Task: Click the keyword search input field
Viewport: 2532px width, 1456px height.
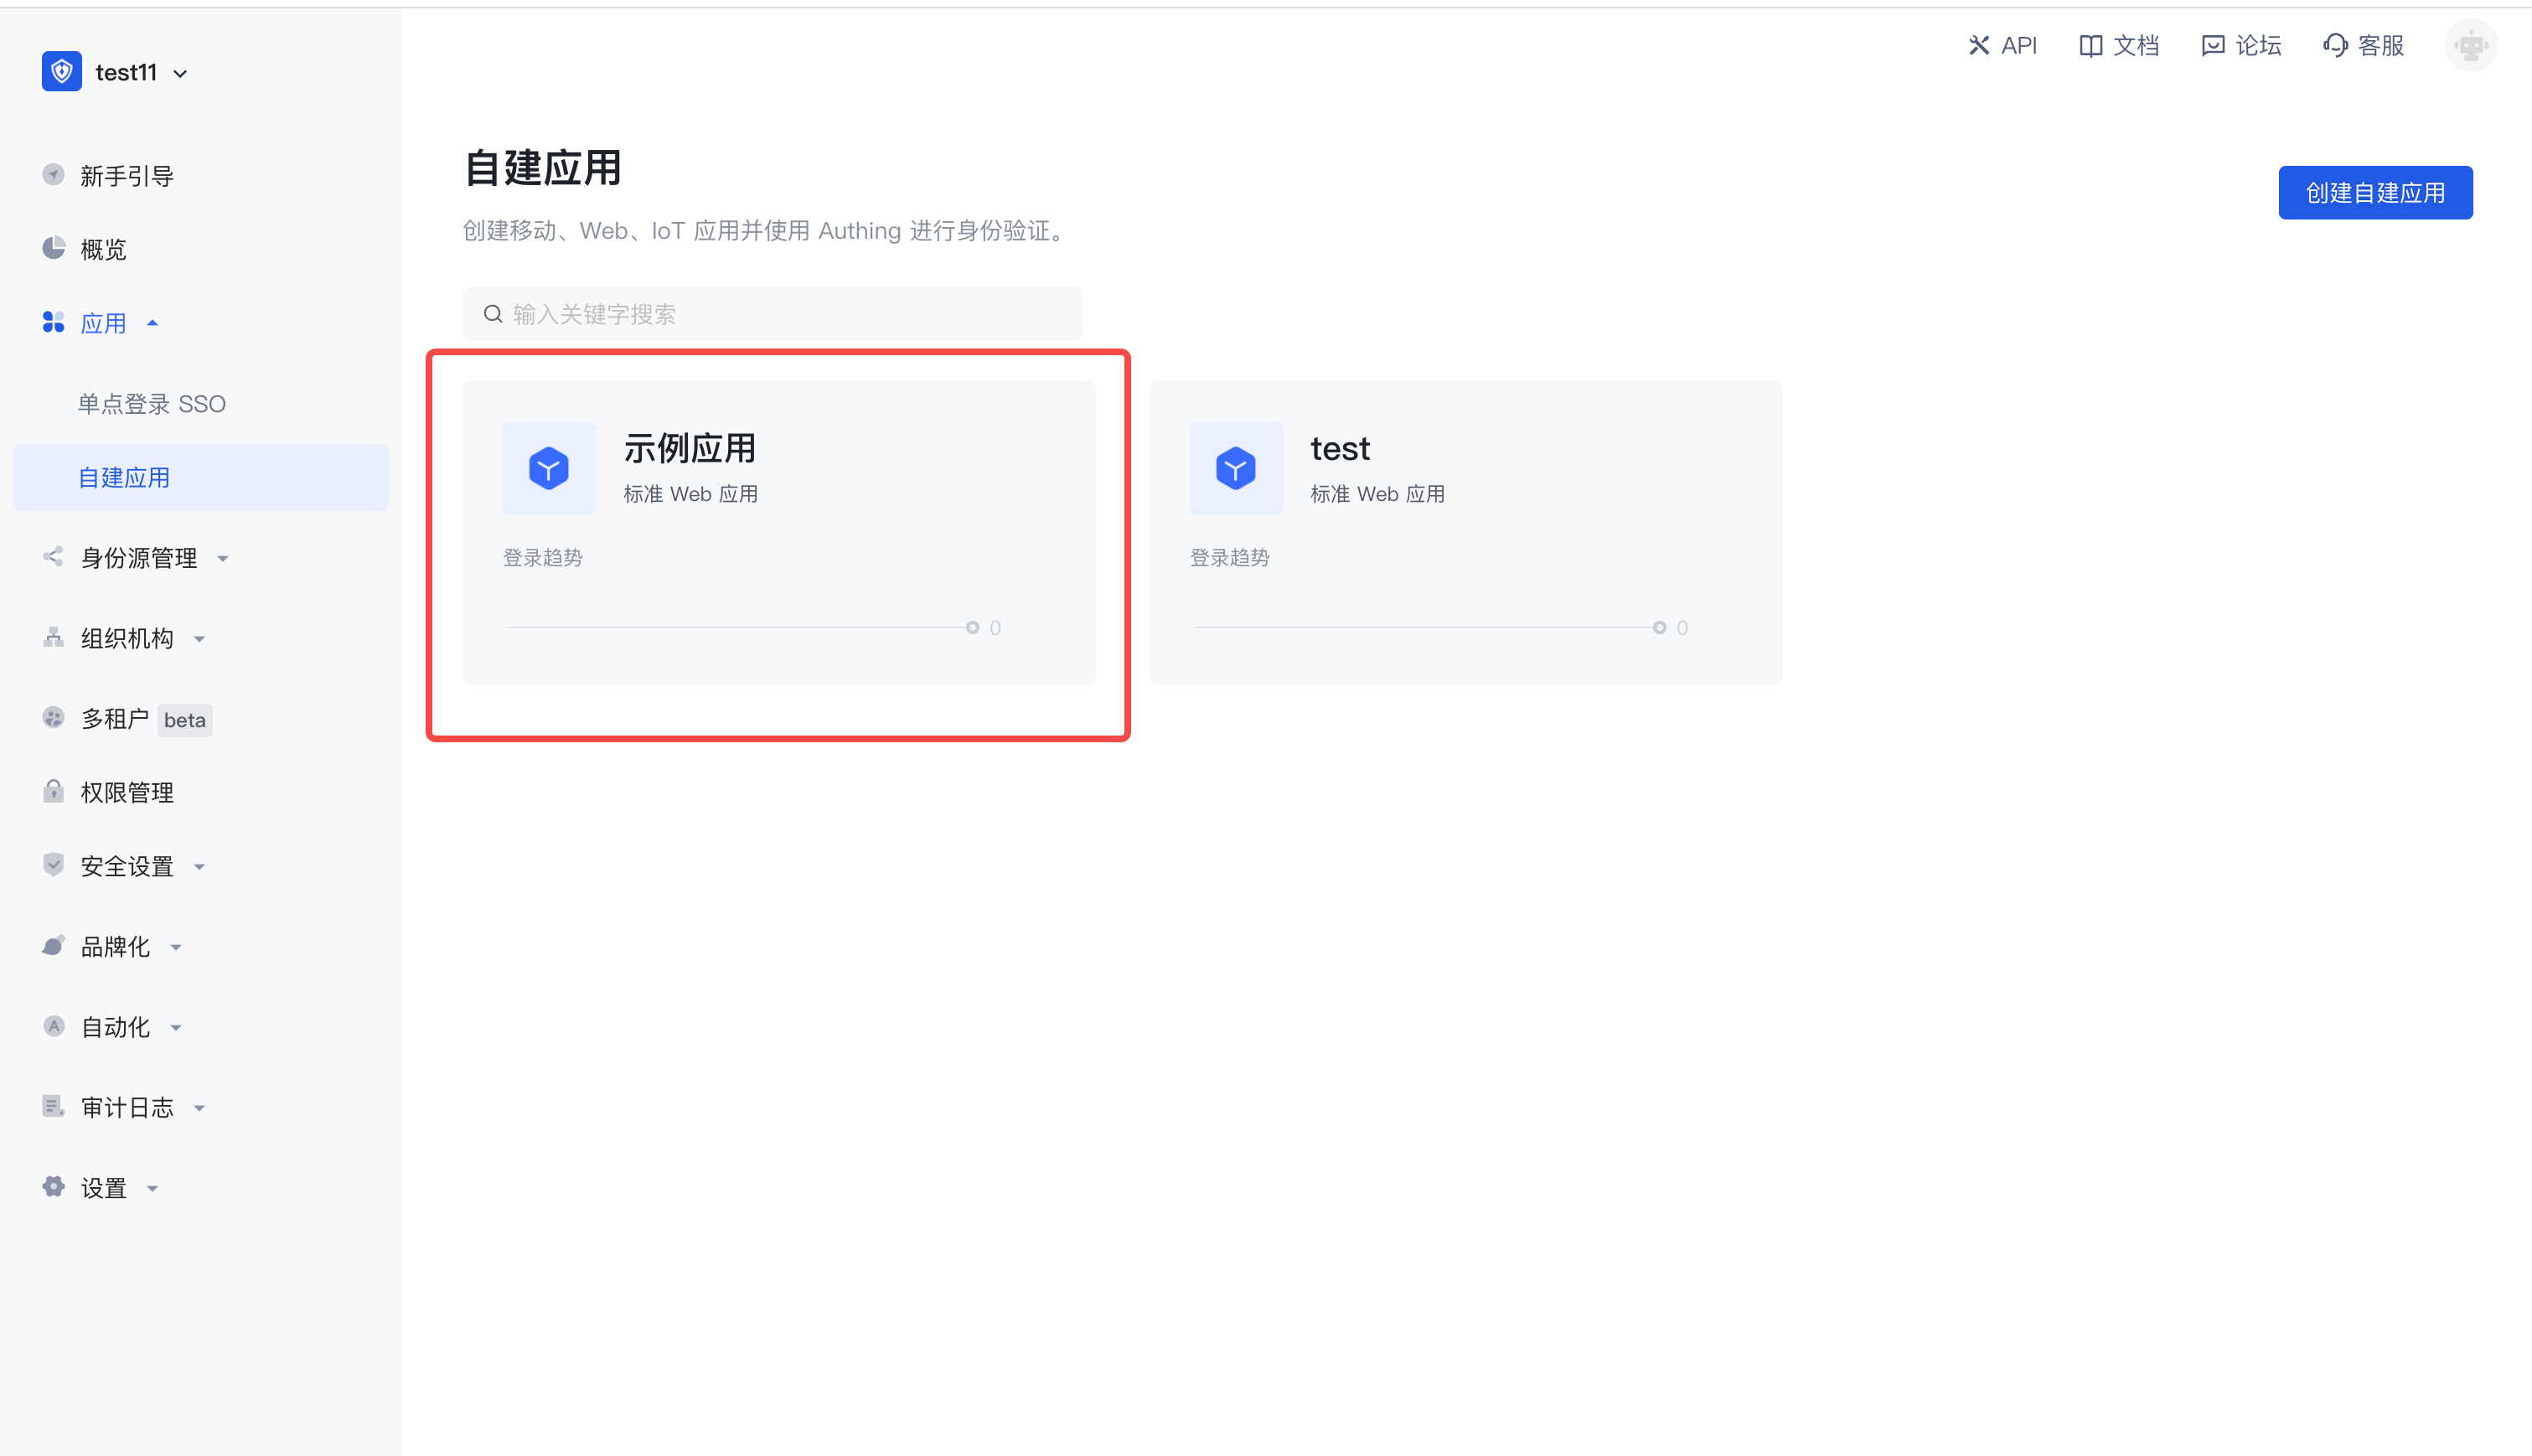Action: click(770, 313)
